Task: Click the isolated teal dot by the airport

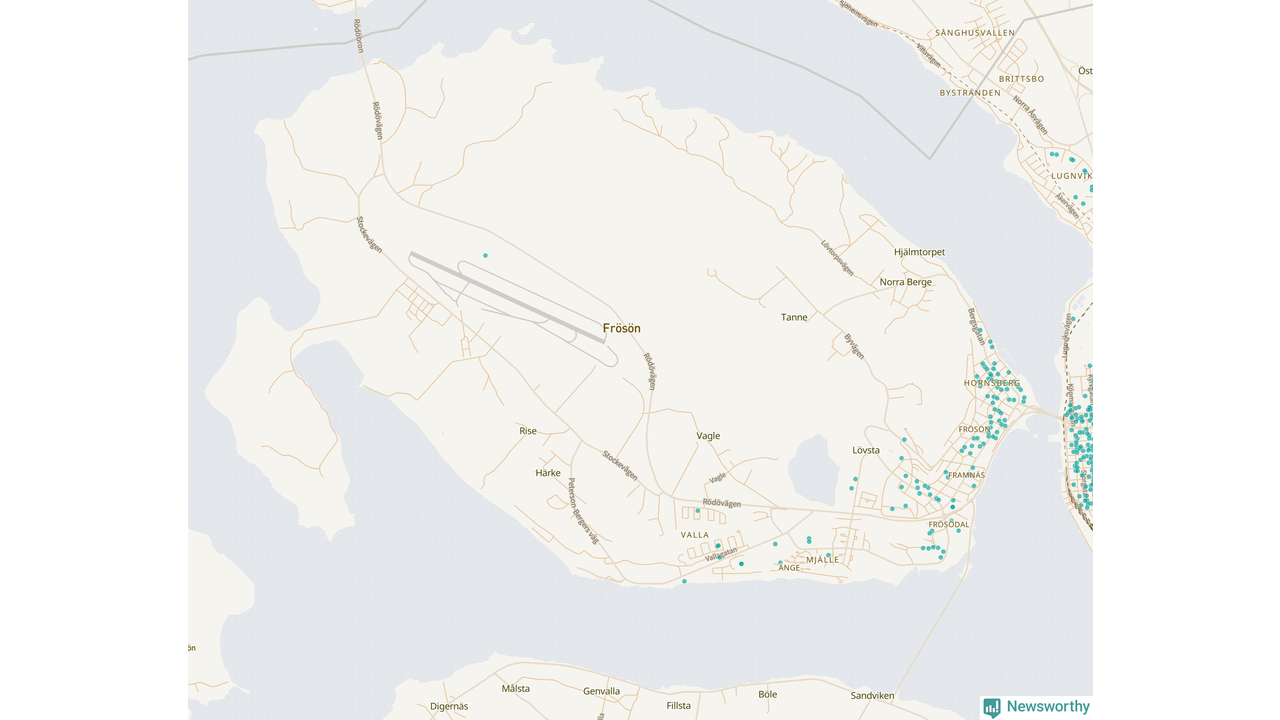Action: (485, 256)
